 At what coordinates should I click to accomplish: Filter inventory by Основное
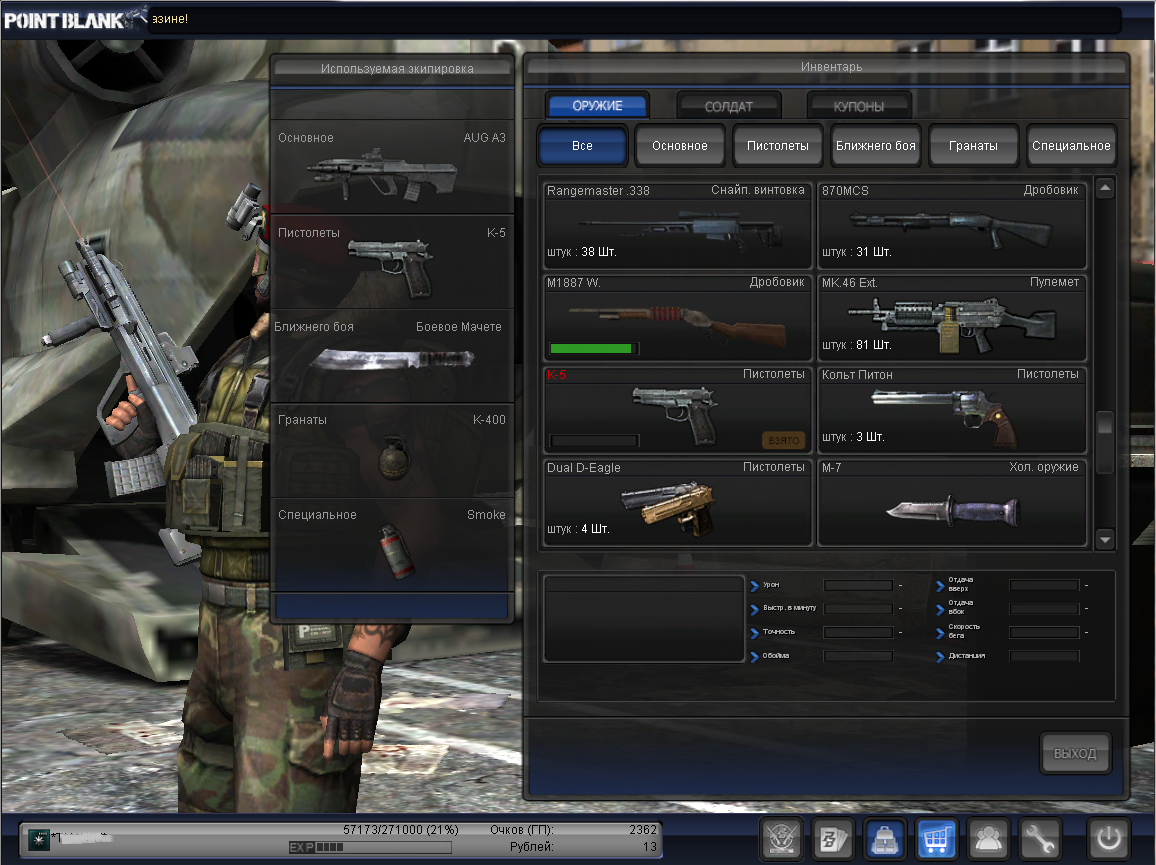coord(680,145)
